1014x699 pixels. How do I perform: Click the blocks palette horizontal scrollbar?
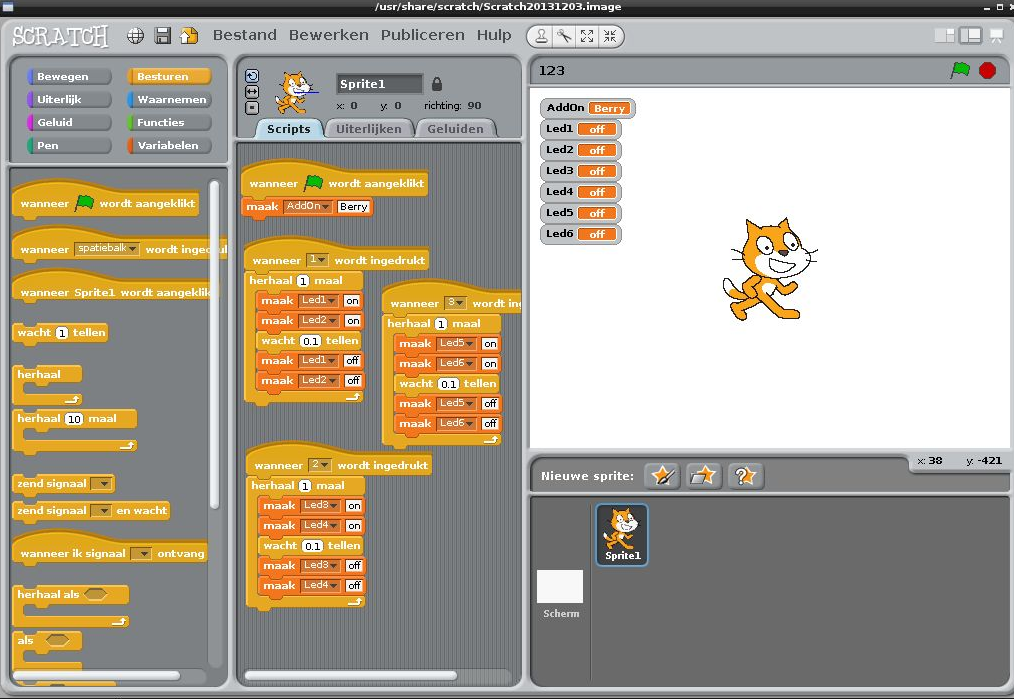[96, 676]
